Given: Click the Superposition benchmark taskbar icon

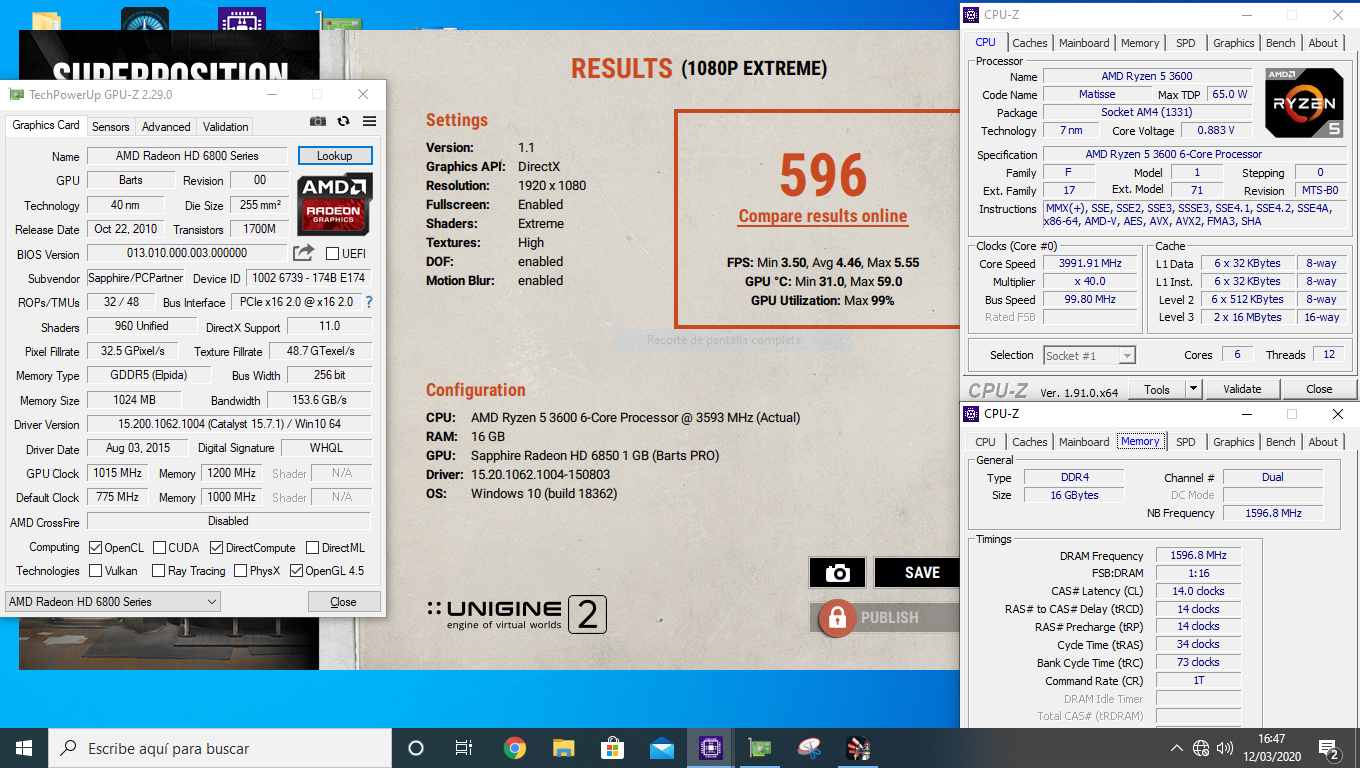Looking at the screenshot, I should pos(858,748).
